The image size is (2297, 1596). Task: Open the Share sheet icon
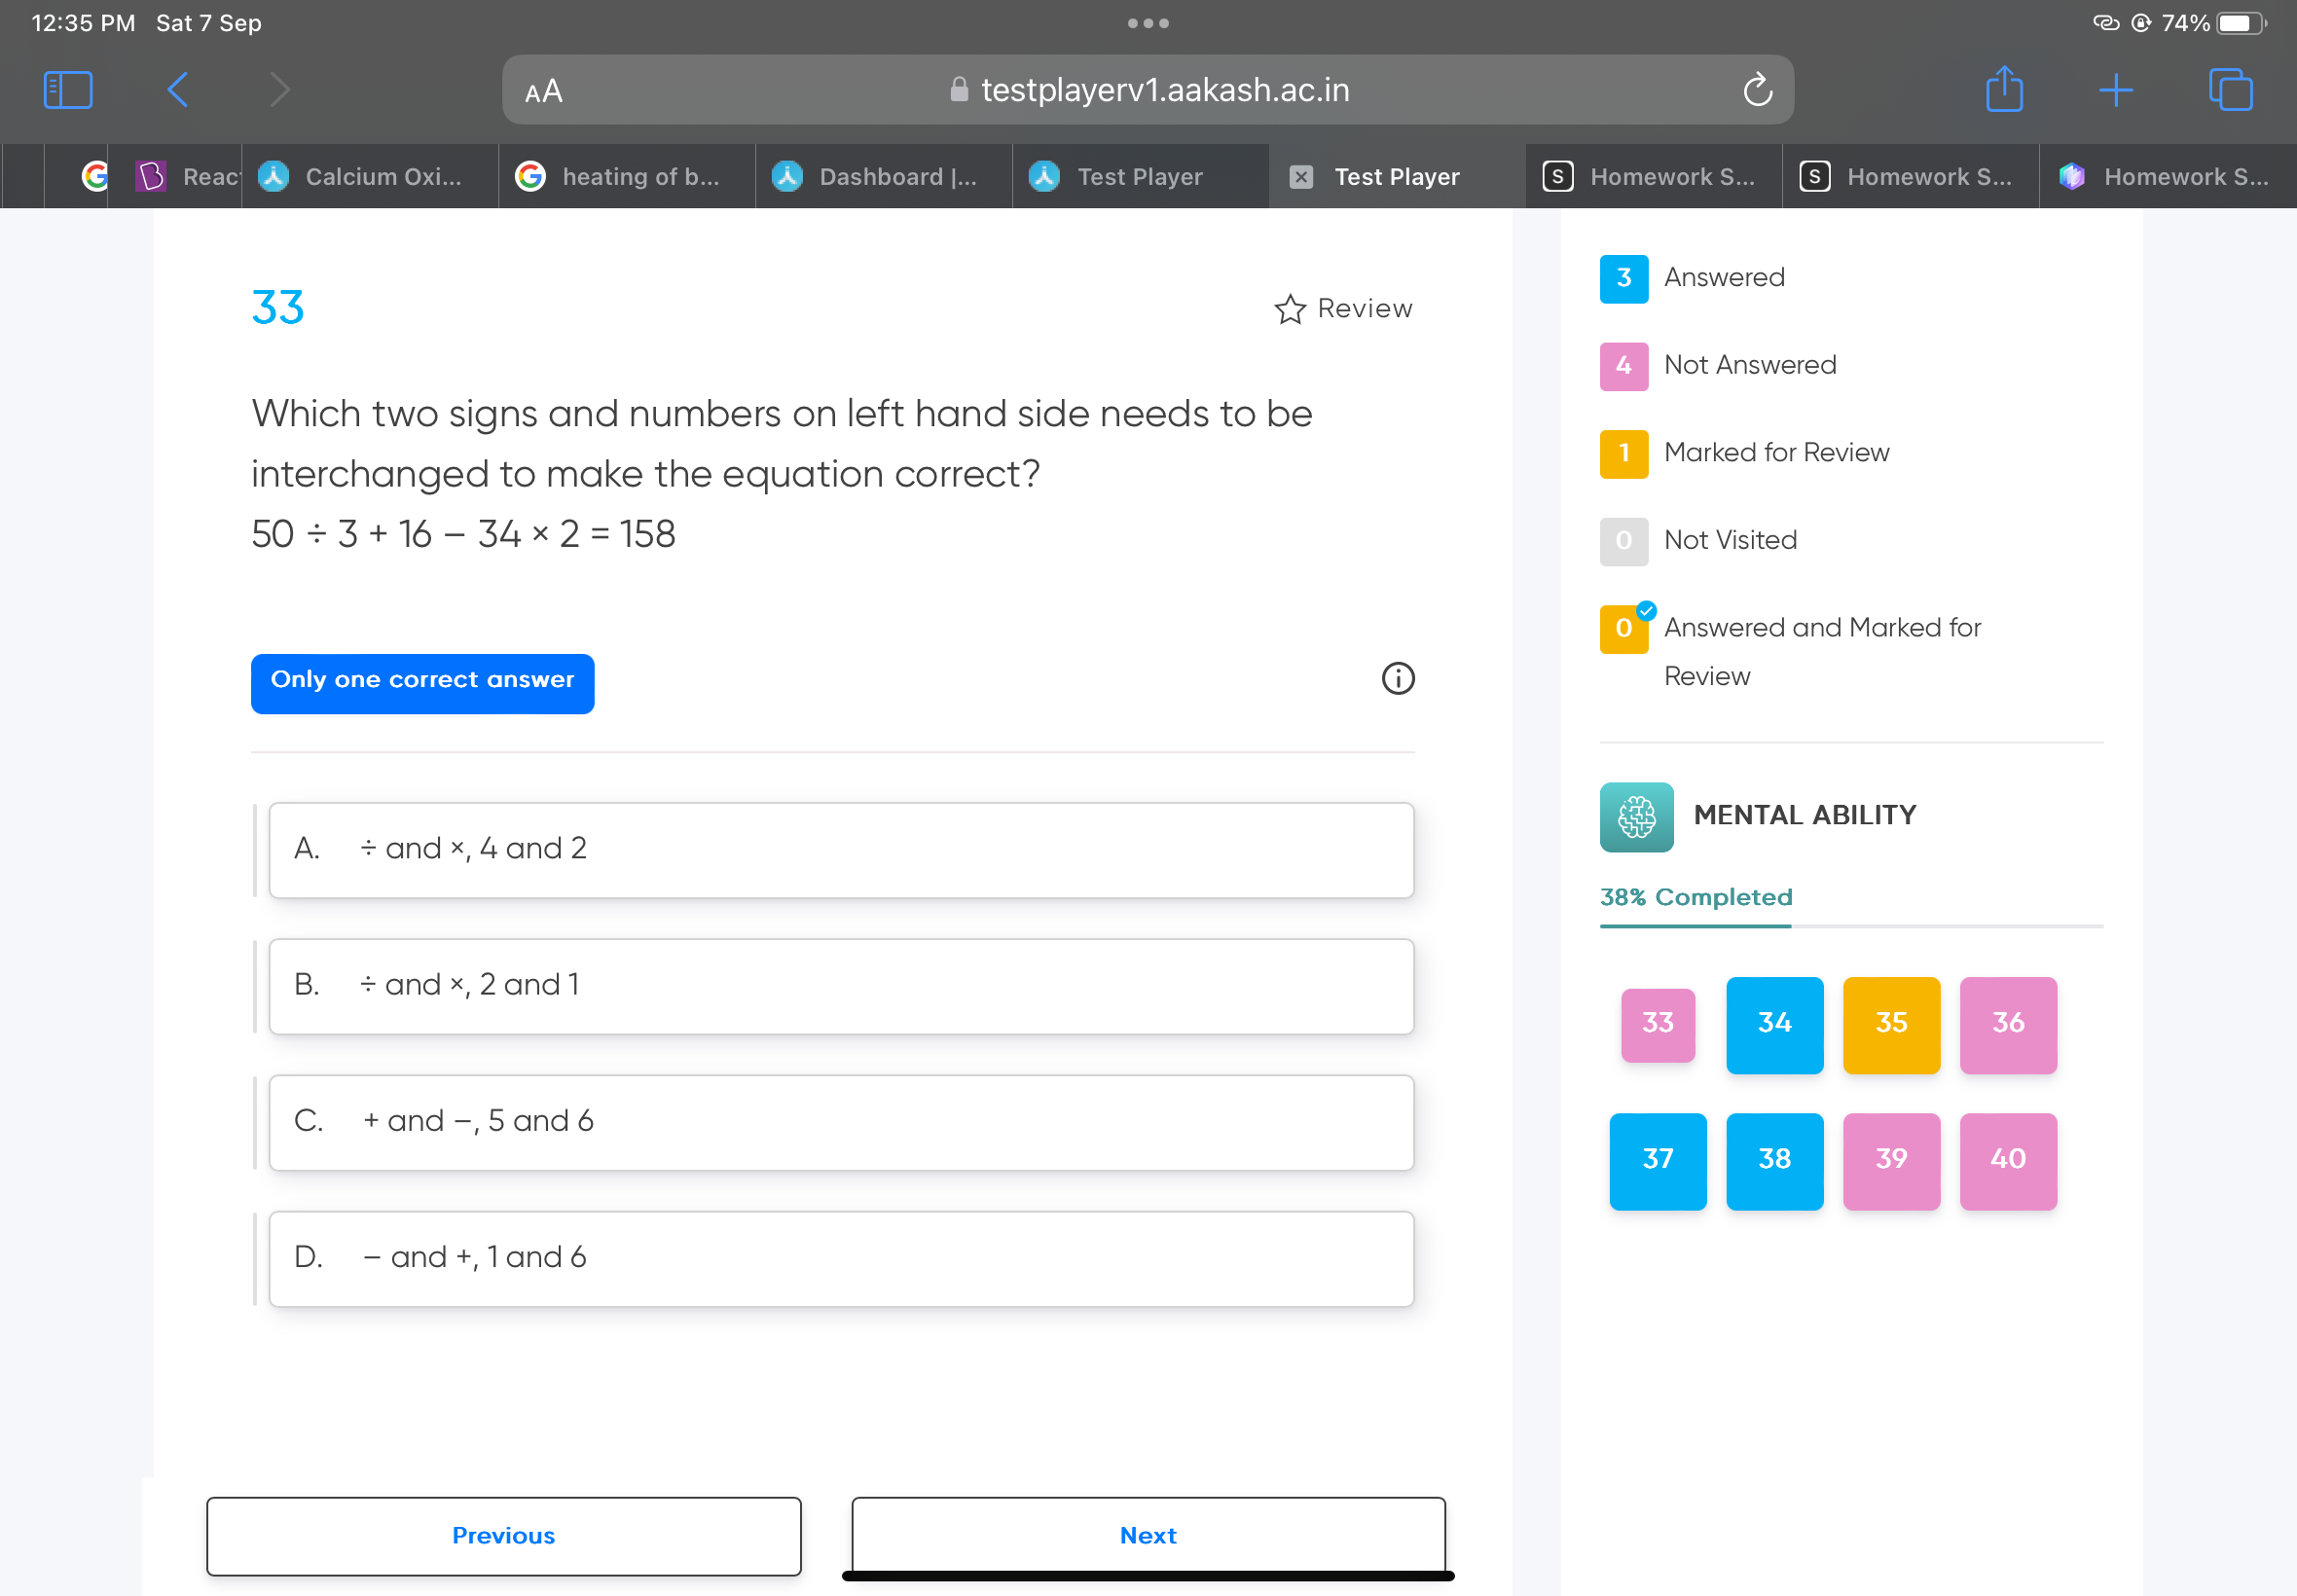coord(2004,89)
